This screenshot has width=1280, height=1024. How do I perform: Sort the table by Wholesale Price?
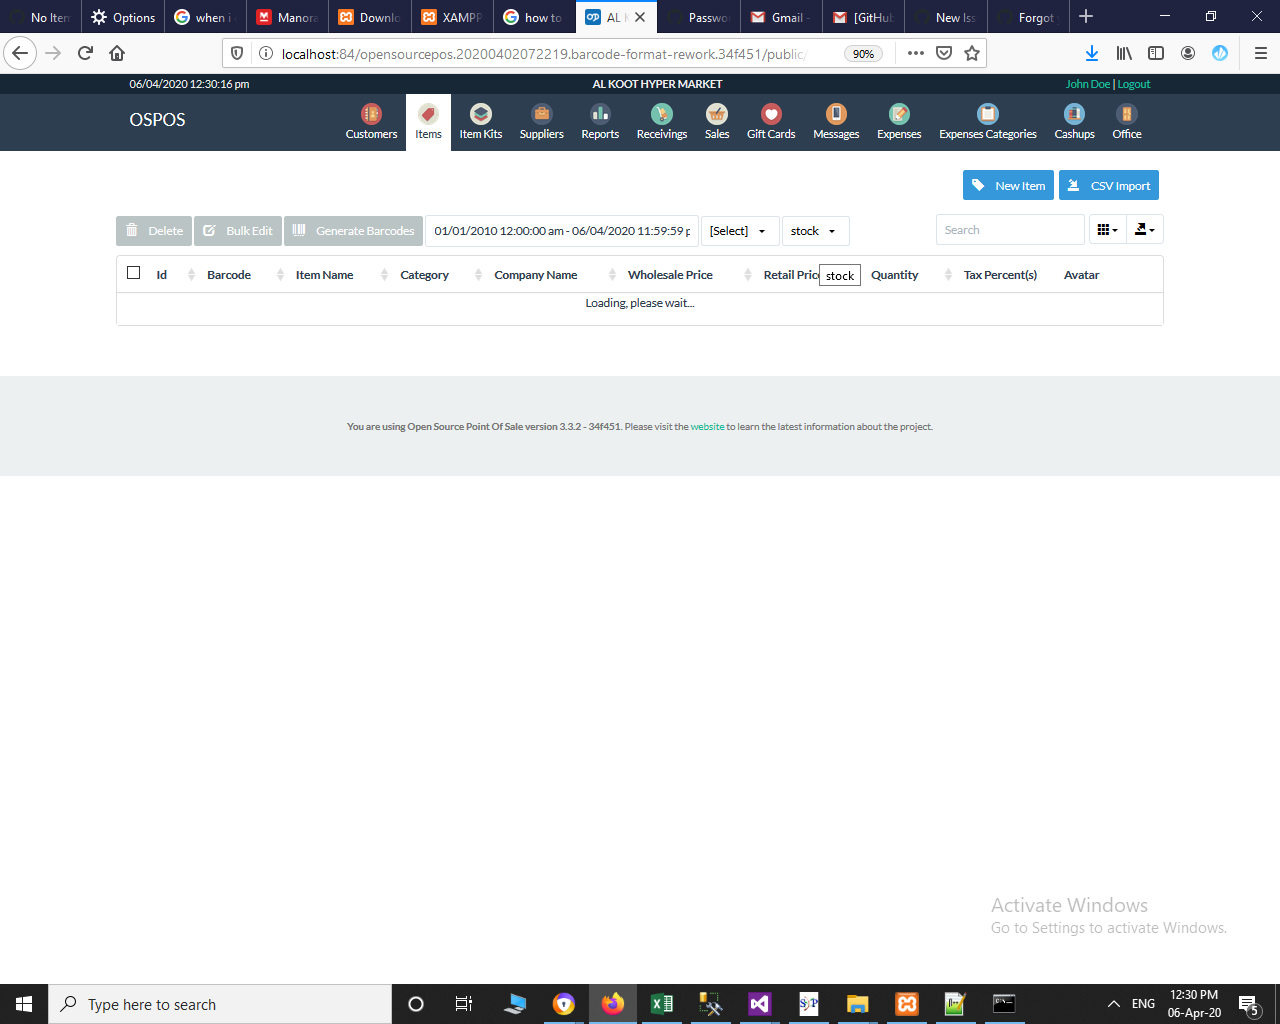click(670, 274)
